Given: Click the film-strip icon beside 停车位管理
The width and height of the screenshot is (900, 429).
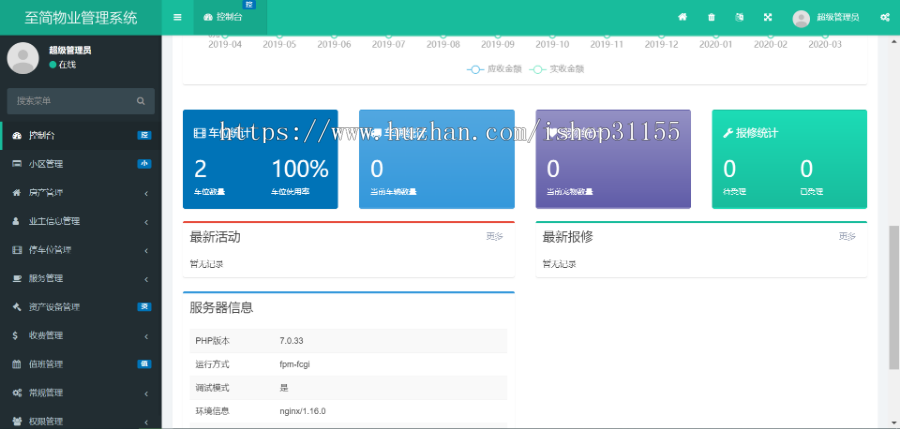Looking at the screenshot, I should pyautogui.click(x=17, y=250).
